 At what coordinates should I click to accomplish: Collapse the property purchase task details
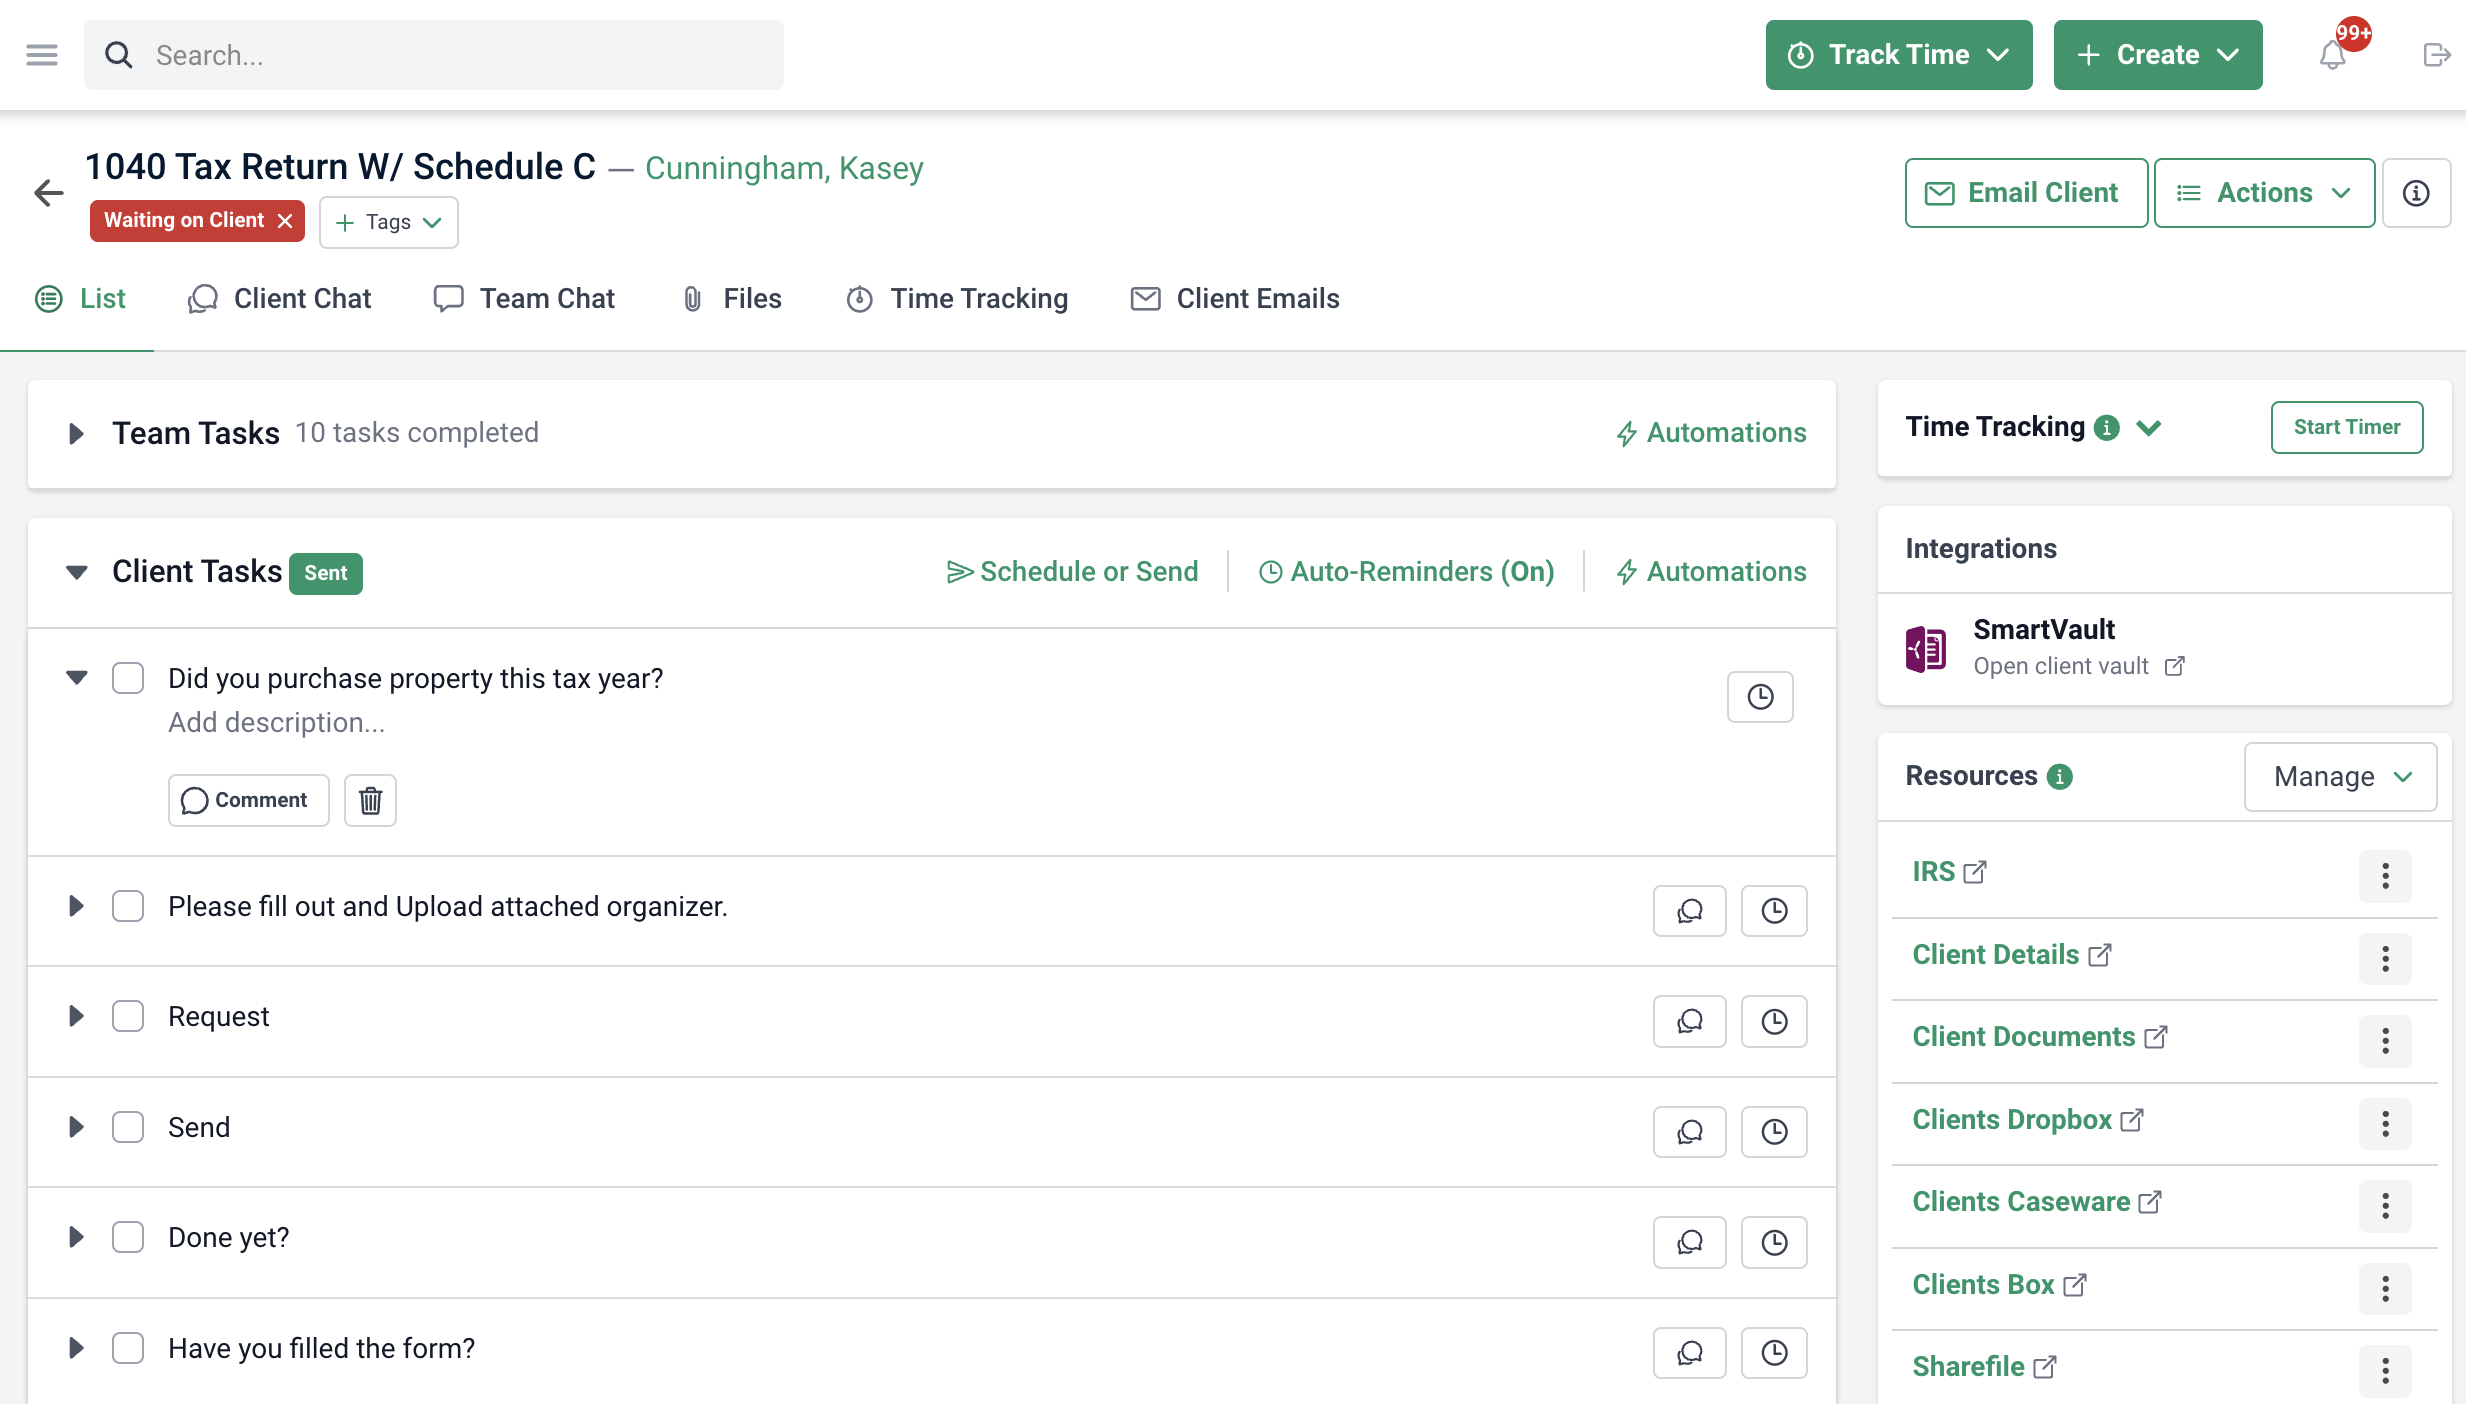(76, 678)
